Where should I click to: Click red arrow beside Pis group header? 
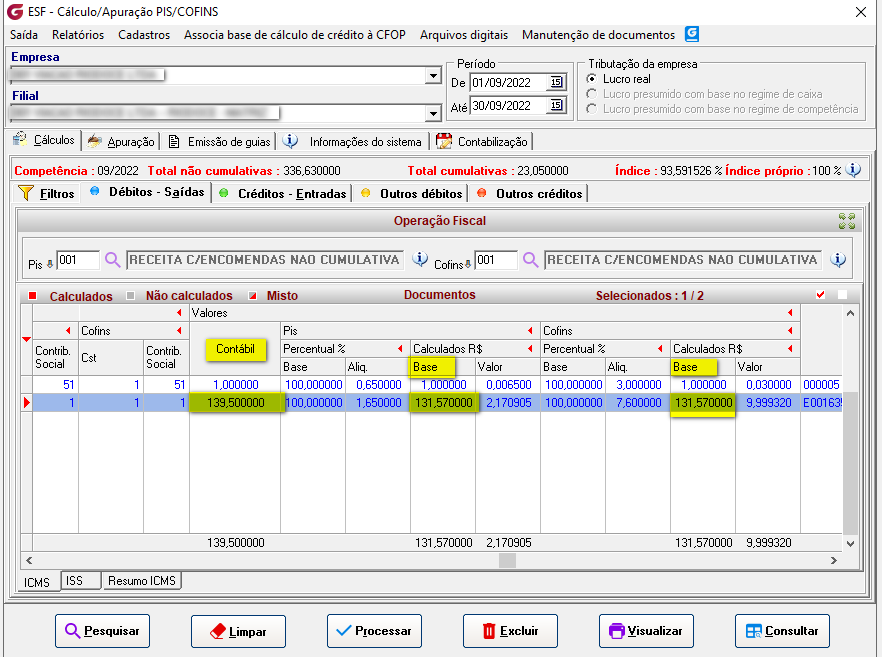pos(530,331)
